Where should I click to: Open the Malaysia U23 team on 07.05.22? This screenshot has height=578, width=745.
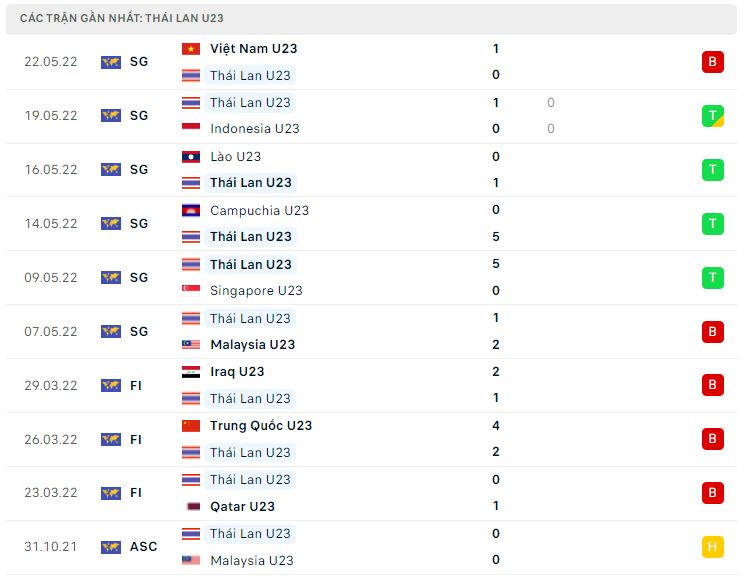click(253, 344)
